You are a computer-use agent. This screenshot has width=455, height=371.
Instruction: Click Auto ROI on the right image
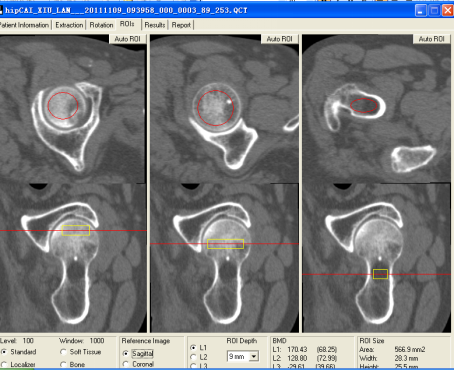pos(431,39)
